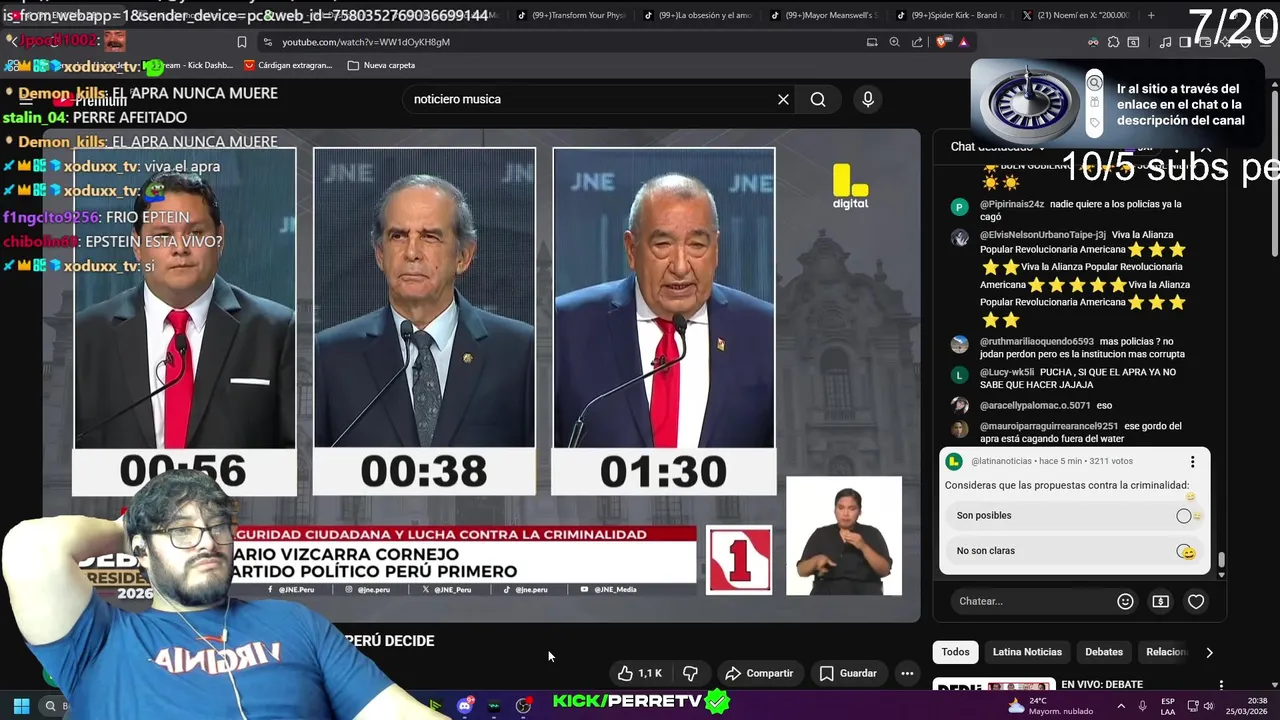Bookmark this page in address bar
1280x720 pixels.
click(242, 42)
